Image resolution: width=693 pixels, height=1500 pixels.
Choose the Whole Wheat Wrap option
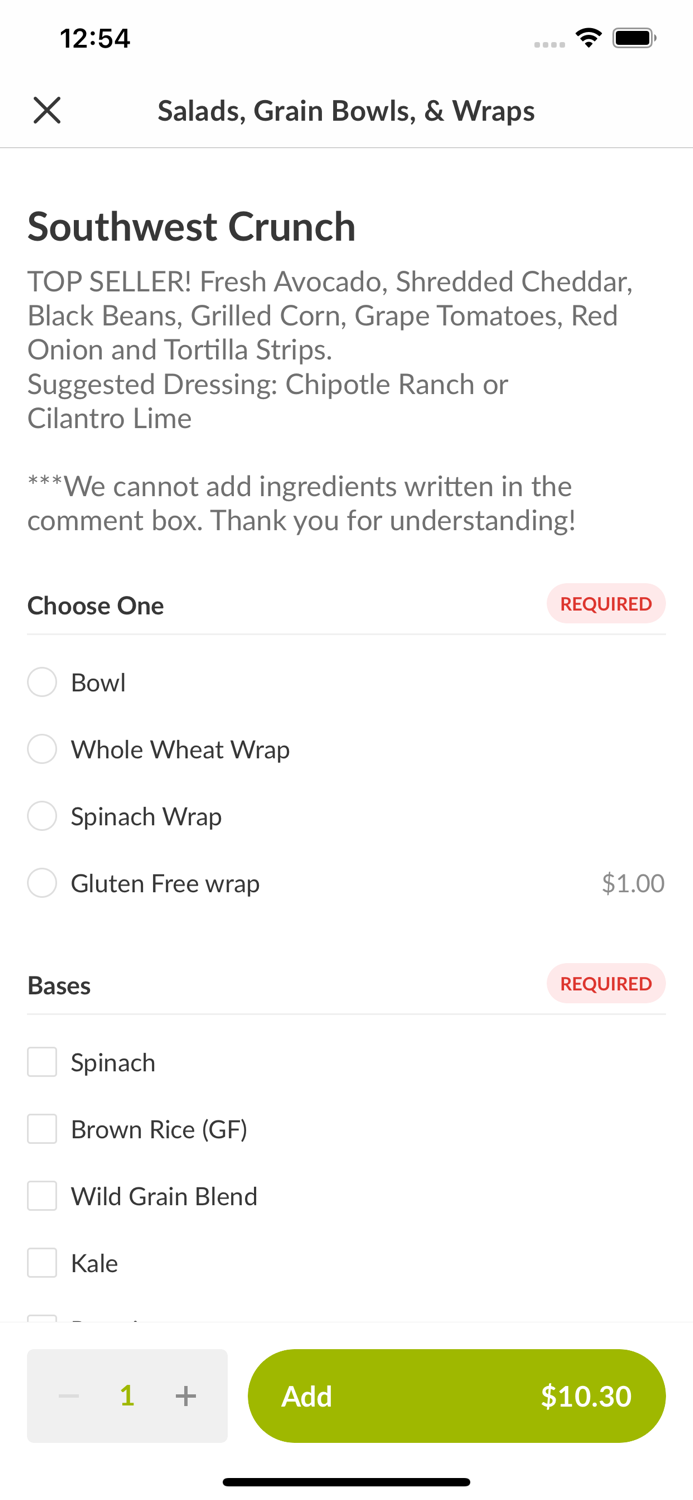[42, 750]
